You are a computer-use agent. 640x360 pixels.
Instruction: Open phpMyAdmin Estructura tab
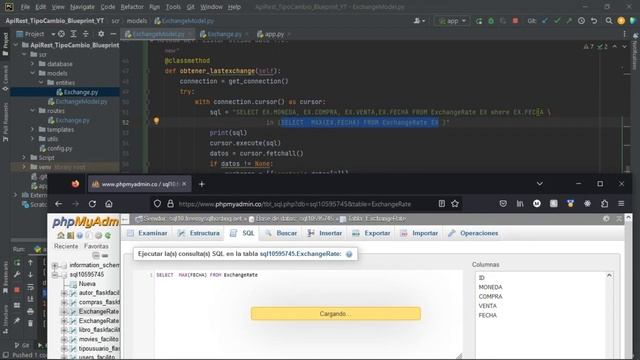tap(198, 233)
